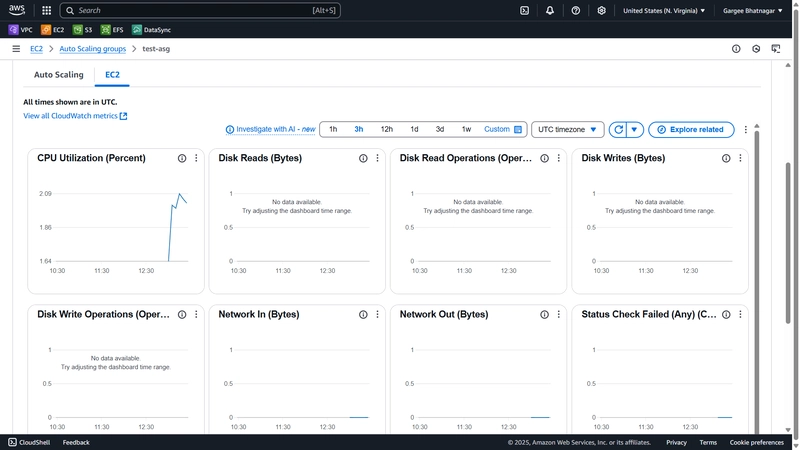The width and height of the screenshot is (800, 450).
Task: Open the AWS home logo
Action: pyautogui.click(x=16, y=10)
